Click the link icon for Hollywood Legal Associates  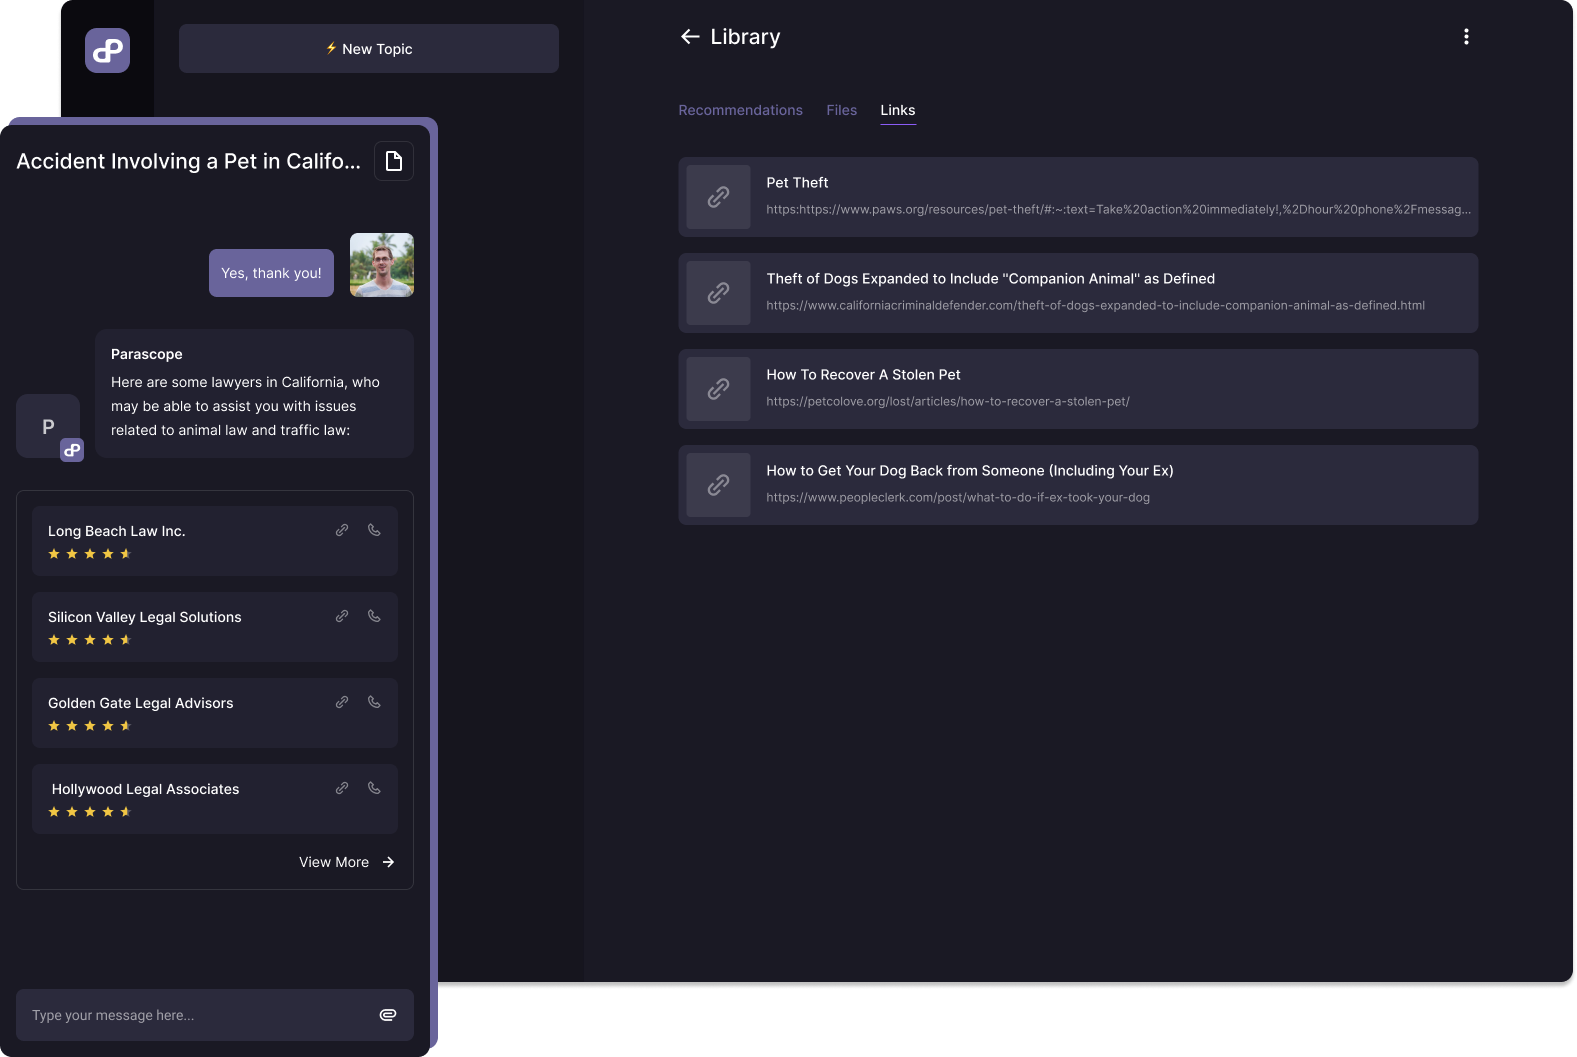coord(342,788)
